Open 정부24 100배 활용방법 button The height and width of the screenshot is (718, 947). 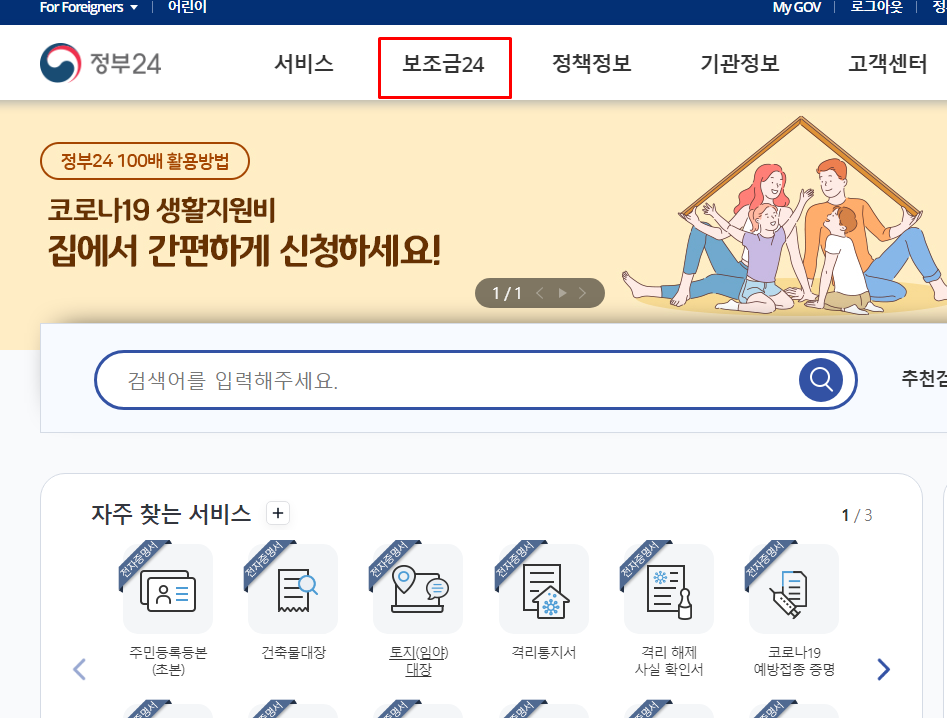click(x=145, y=161)
